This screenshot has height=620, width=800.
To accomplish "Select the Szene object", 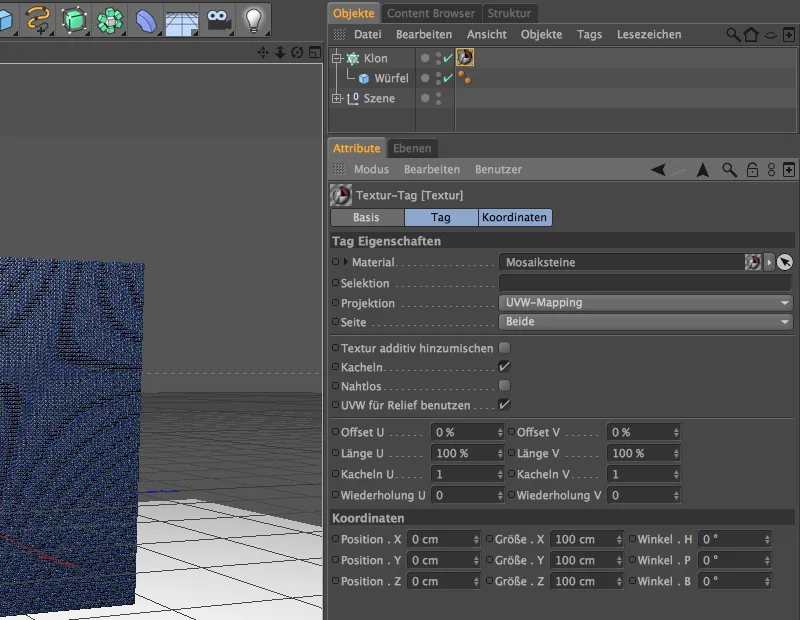I will click(x=379, y=98).
